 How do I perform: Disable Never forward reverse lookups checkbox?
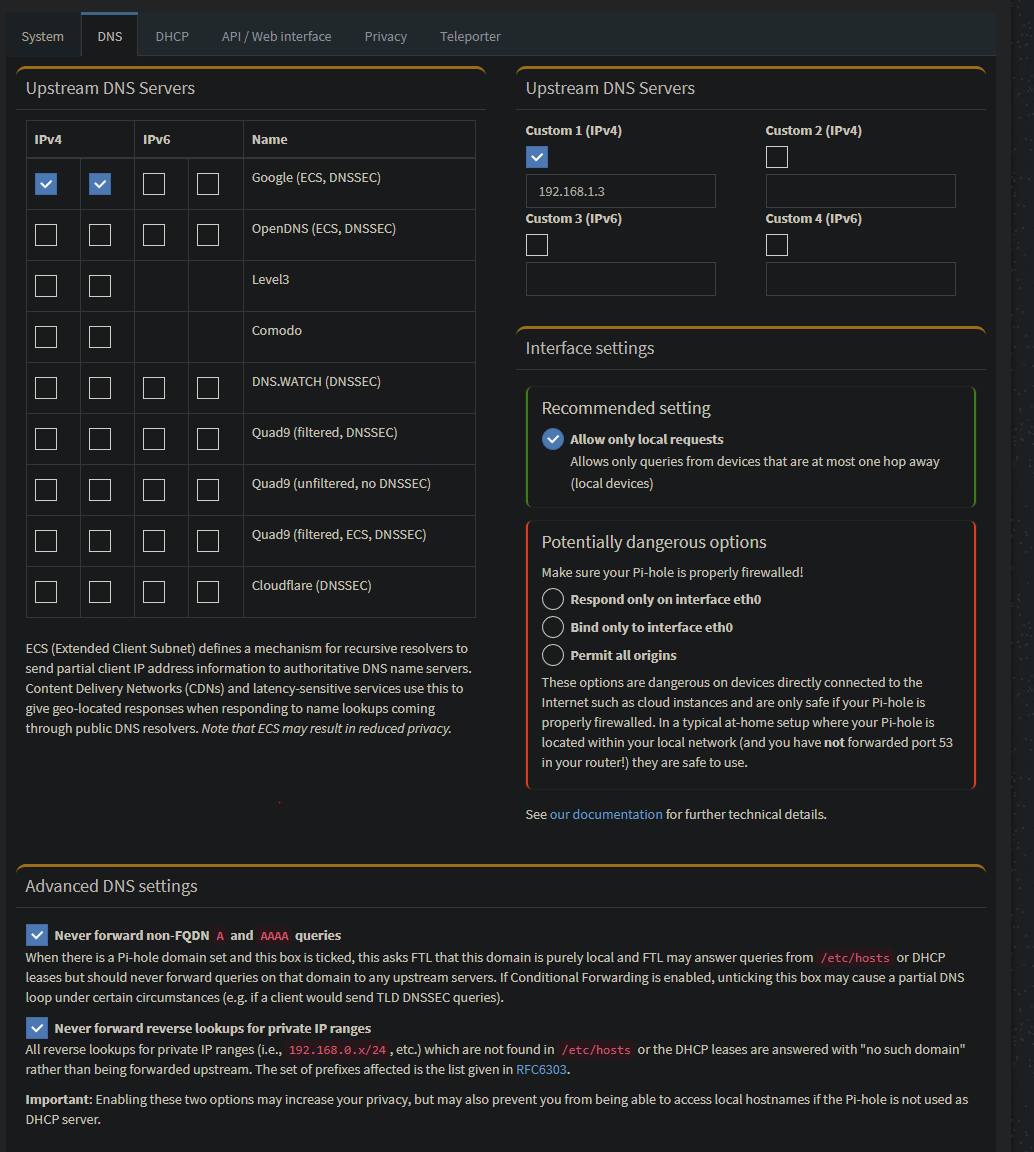pyautogui.click(x=37, y=1029)
